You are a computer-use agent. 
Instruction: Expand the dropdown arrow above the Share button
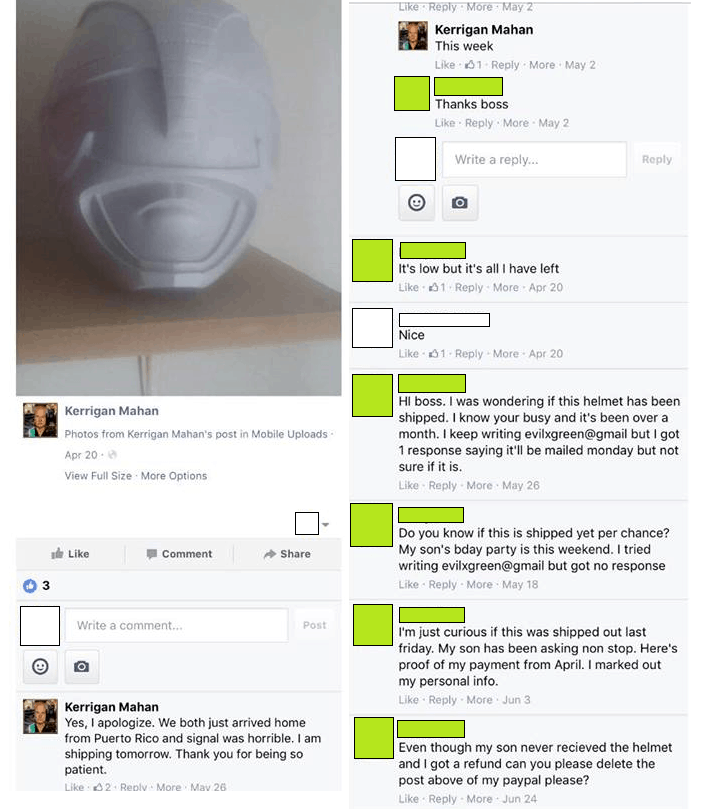pyautogui.click(x=325, y=524)
